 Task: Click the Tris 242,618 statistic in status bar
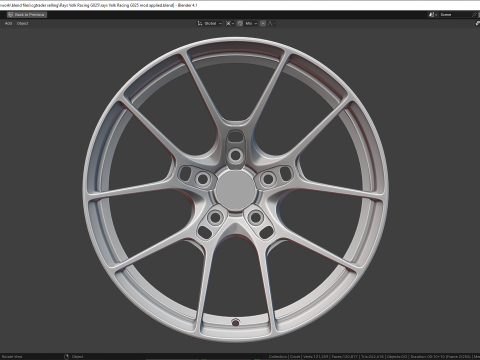(373, 357)
